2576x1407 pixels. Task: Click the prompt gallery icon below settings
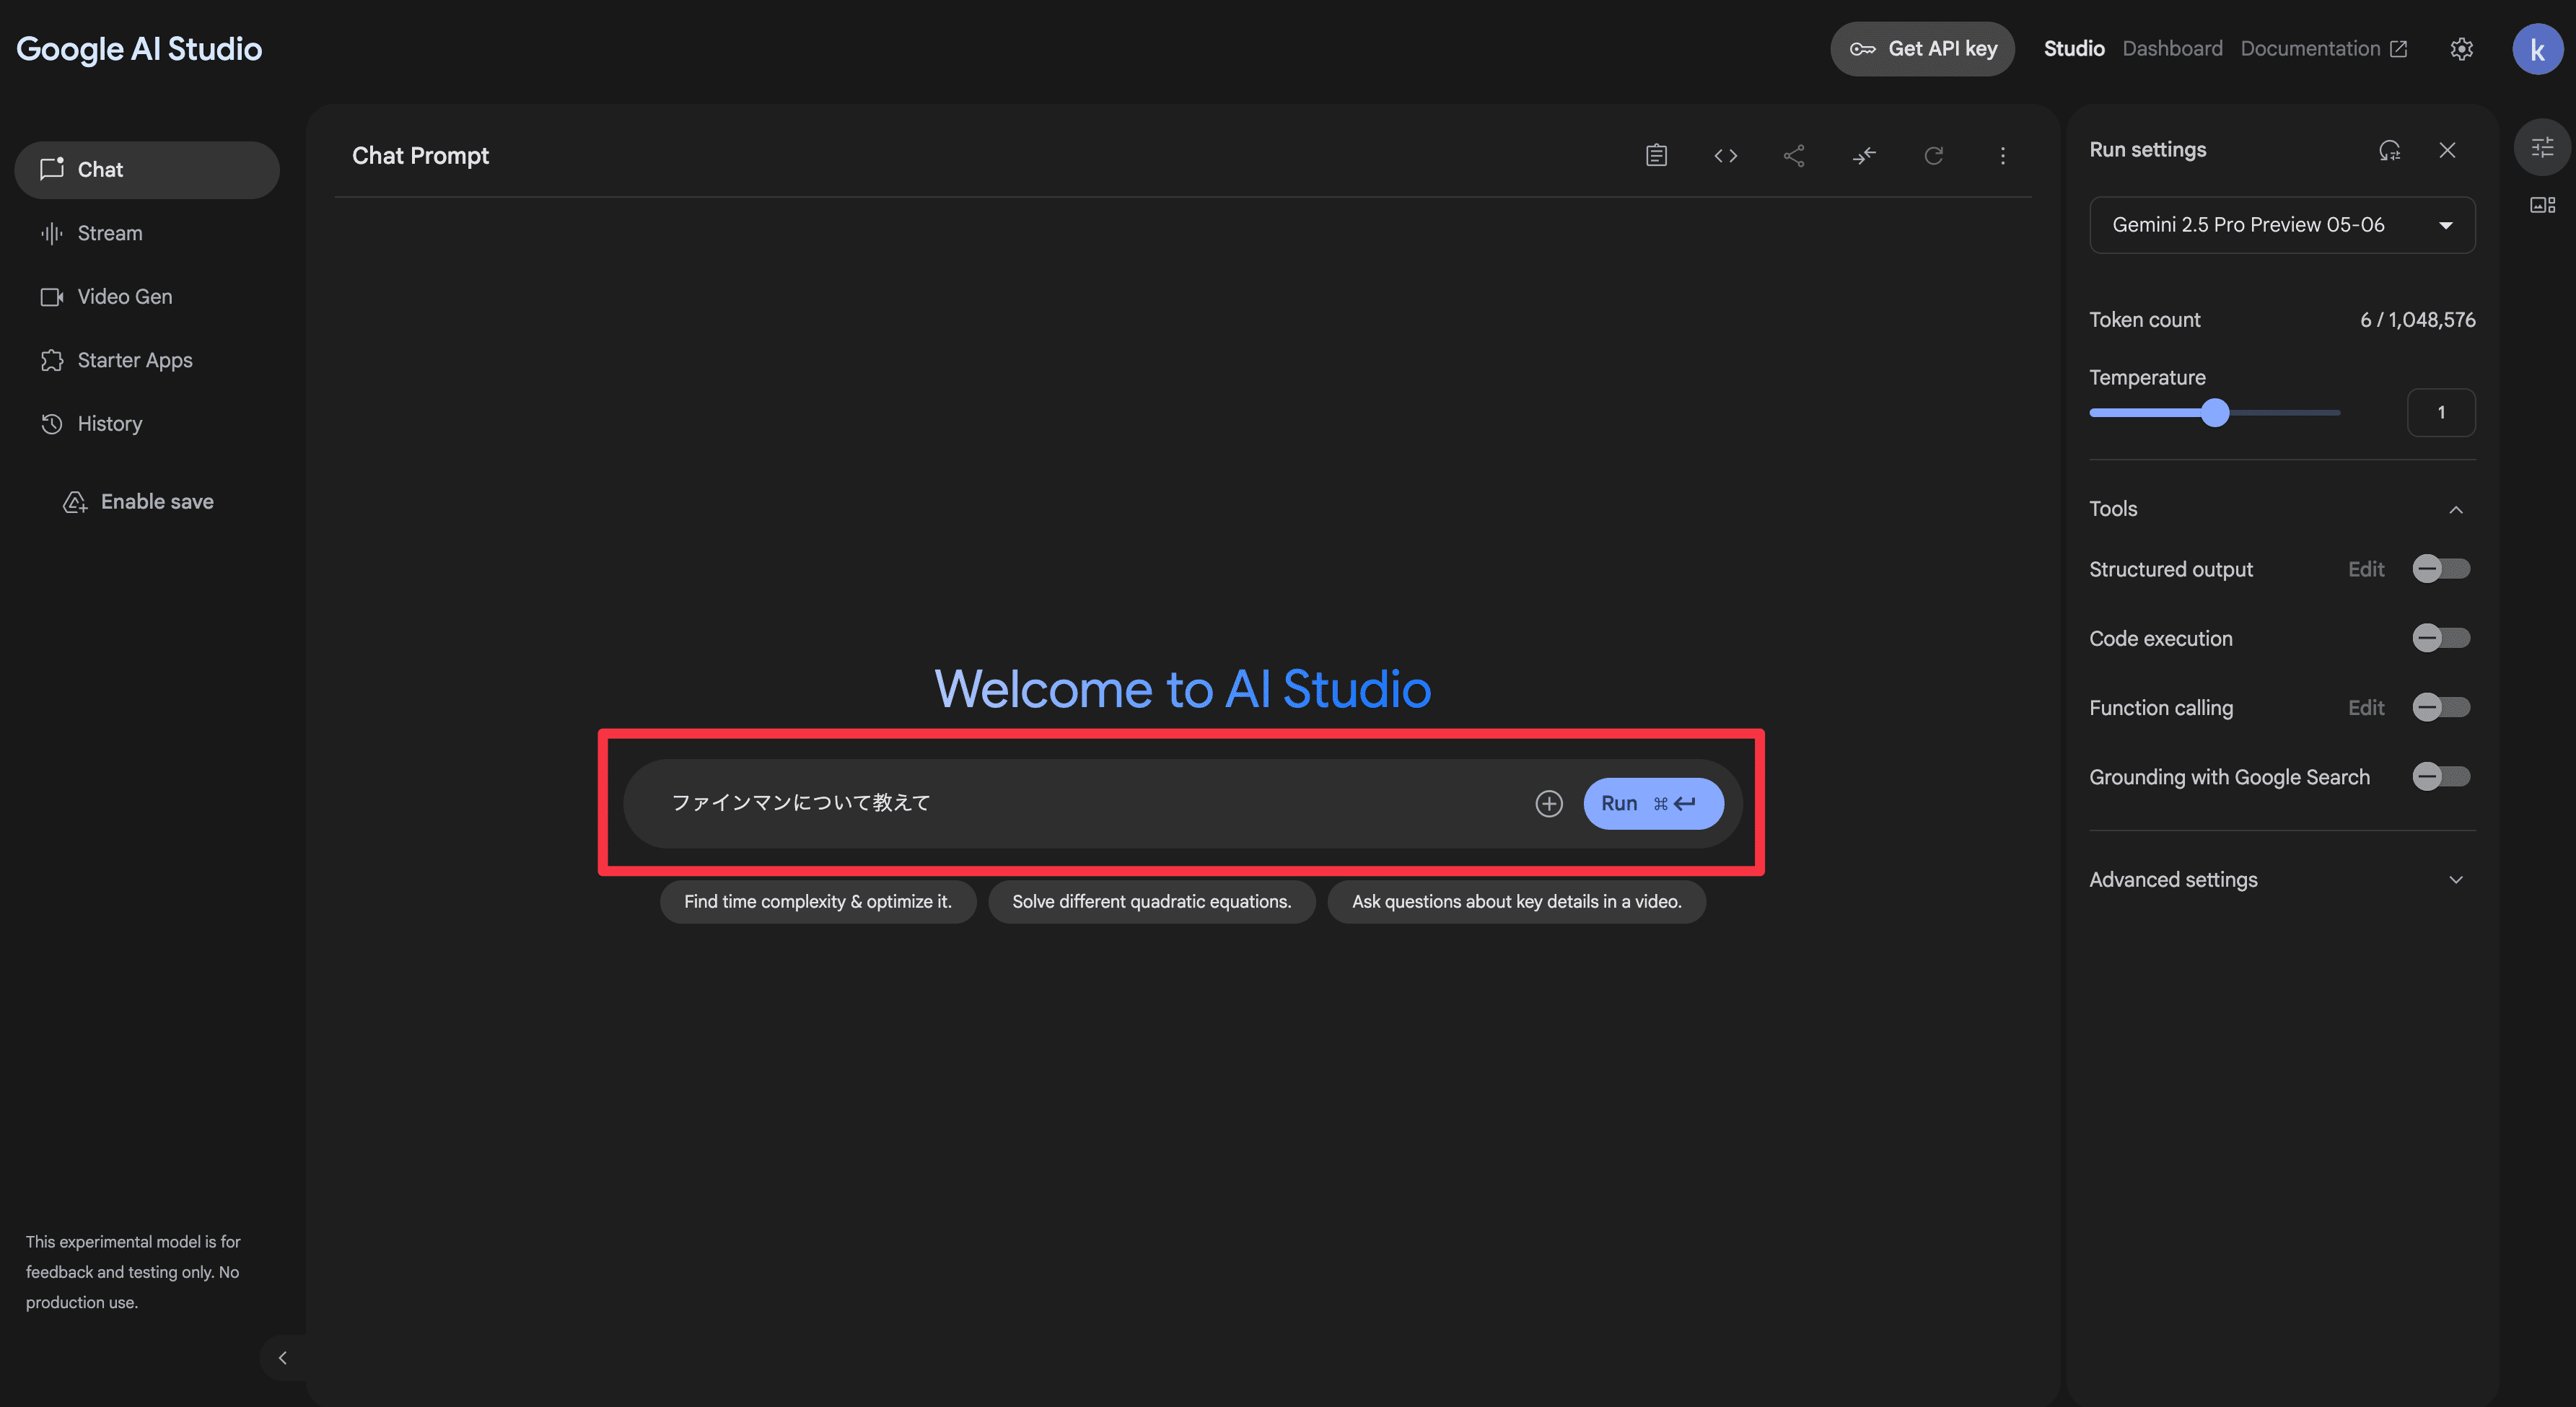click(x=2542, y=205)
